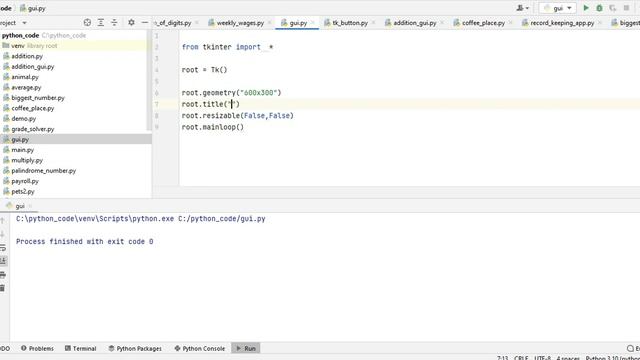Click the gui.py breadcrumb in title bar
The width and height of the screenshot is (640, 360).
click(x=33, y=8)
